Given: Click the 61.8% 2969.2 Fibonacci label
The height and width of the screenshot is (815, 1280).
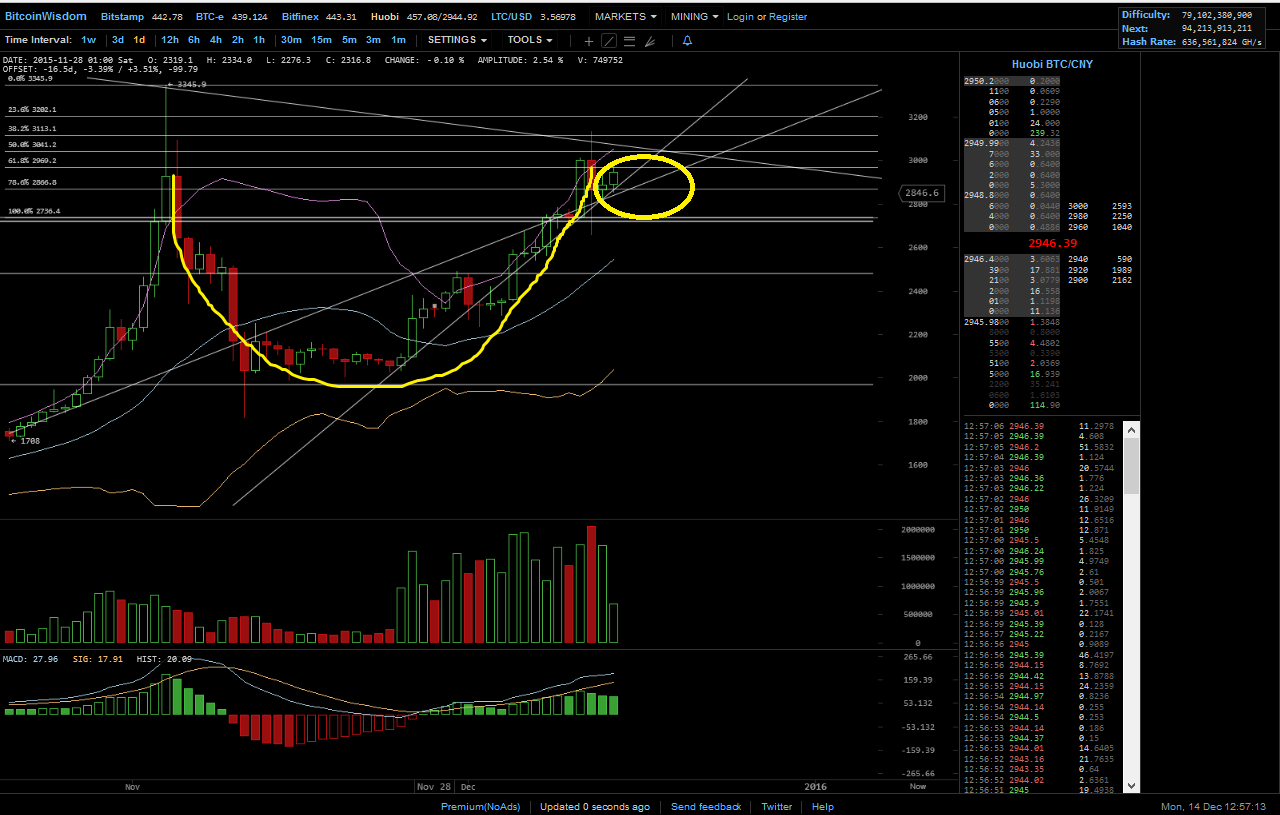Looking at the screenshot, I should pyautogui.click(x=32, y=160).
